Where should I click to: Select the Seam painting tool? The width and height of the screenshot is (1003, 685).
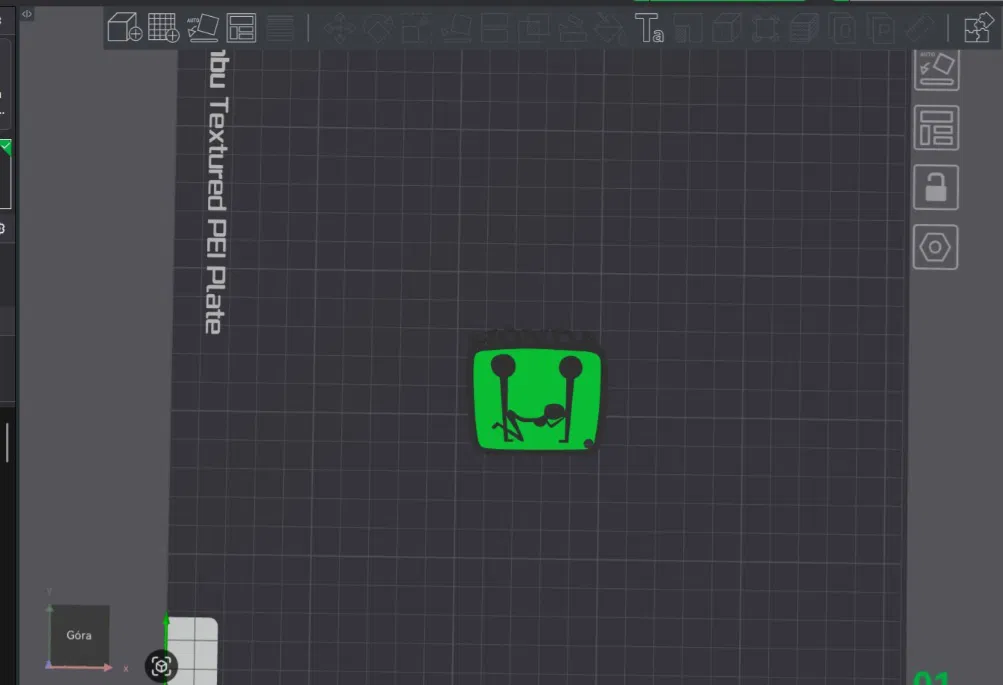point(610,28)
